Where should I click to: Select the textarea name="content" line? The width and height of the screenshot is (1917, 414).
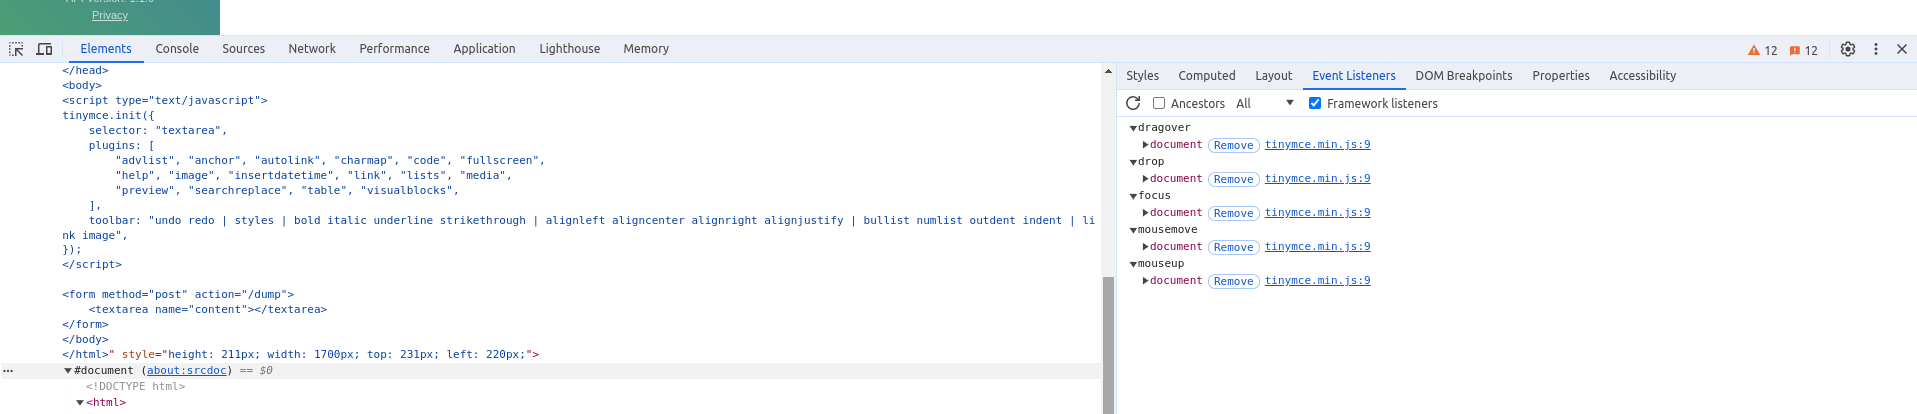pyautogui.click(x=208, y=310)
